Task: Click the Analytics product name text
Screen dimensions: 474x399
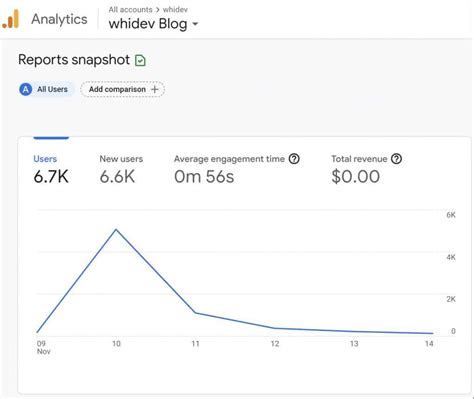Action: (59, 19)
